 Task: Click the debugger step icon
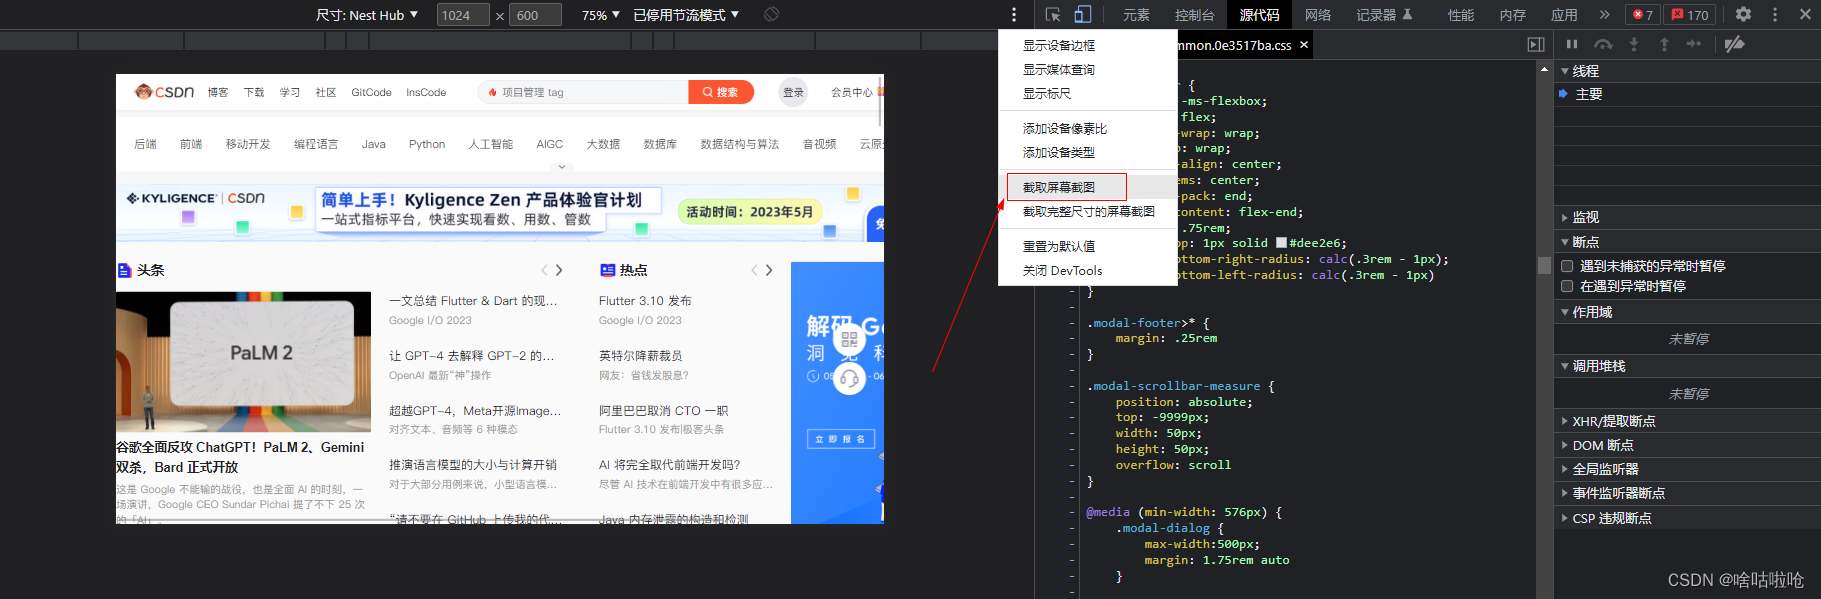[x=1694, y=44]
